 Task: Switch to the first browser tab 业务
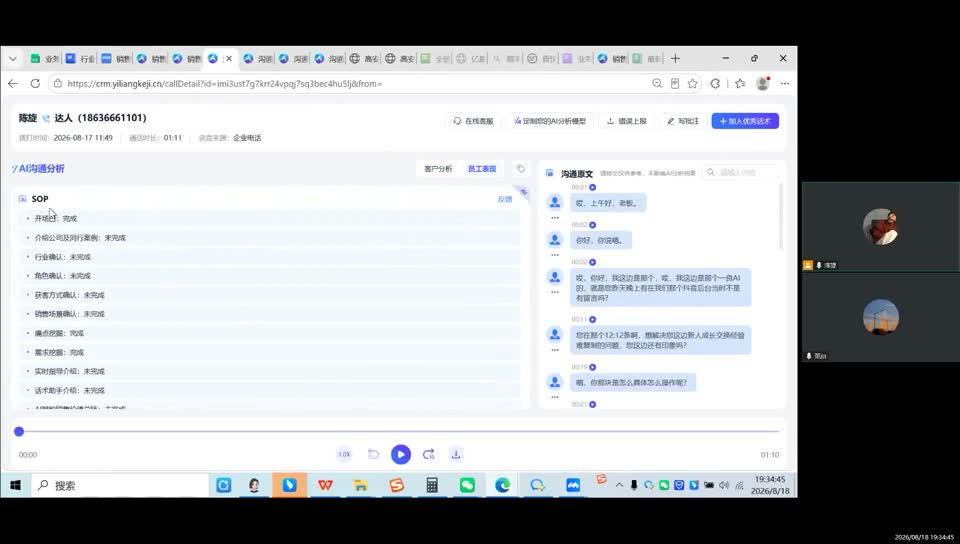[x=44, y=59]
